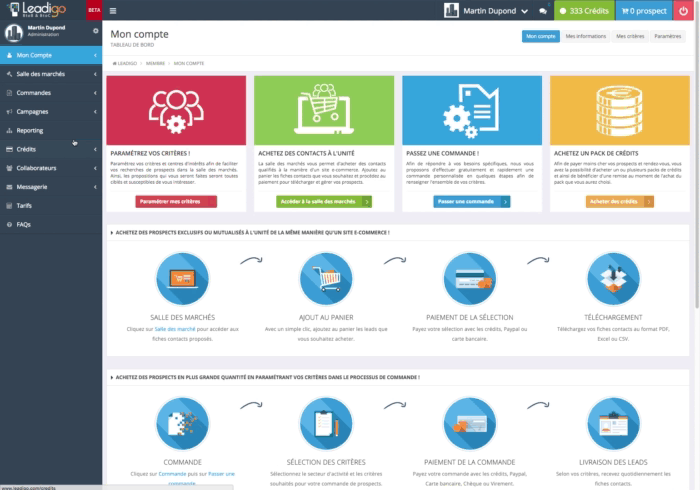
Task: Follow the Salle des marché text link
Action: (175, 329)
